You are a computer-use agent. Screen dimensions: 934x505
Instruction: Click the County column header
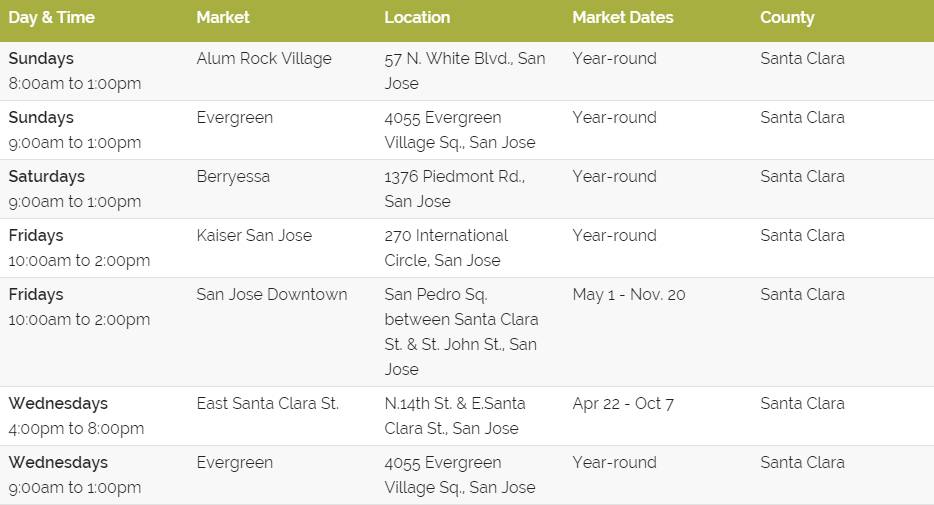787,18
